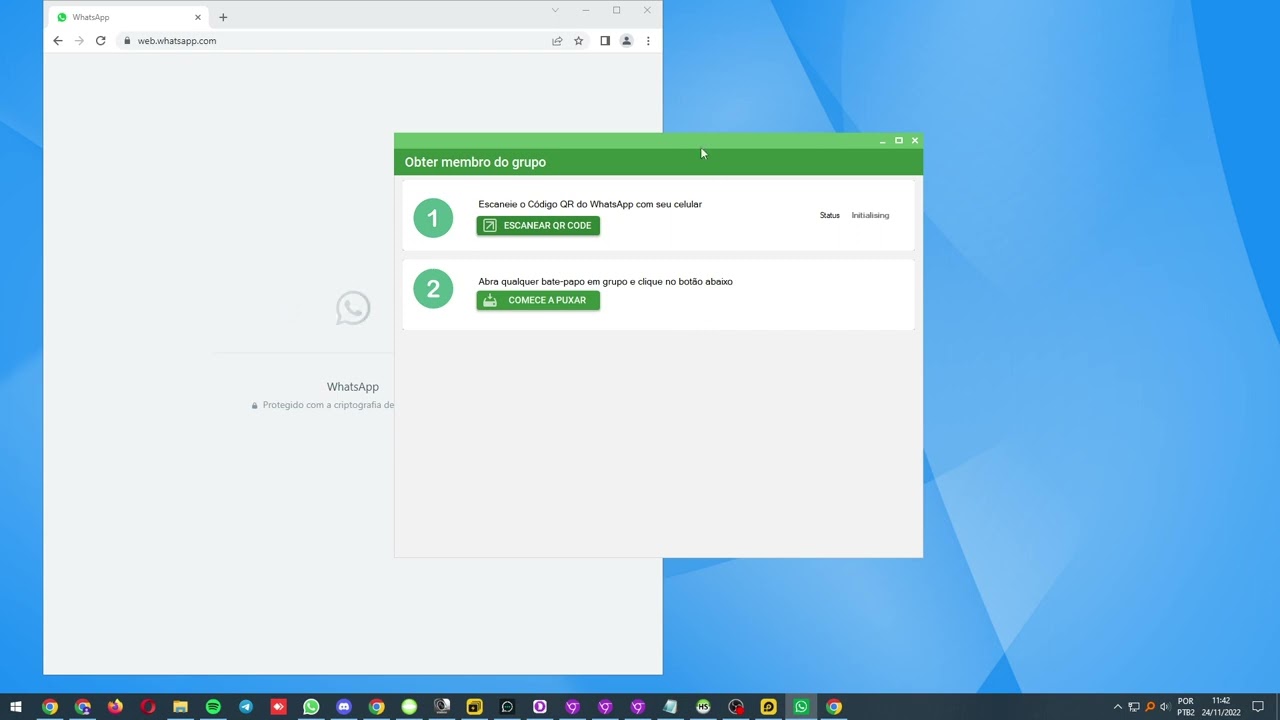Open Chrome's tab search chevron
Screen dimensions: 1280x720
555,10
